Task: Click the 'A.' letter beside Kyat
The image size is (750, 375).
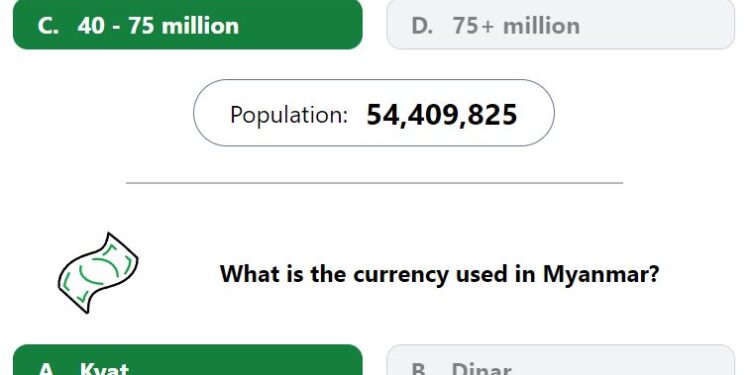Action: coord(48,369)
